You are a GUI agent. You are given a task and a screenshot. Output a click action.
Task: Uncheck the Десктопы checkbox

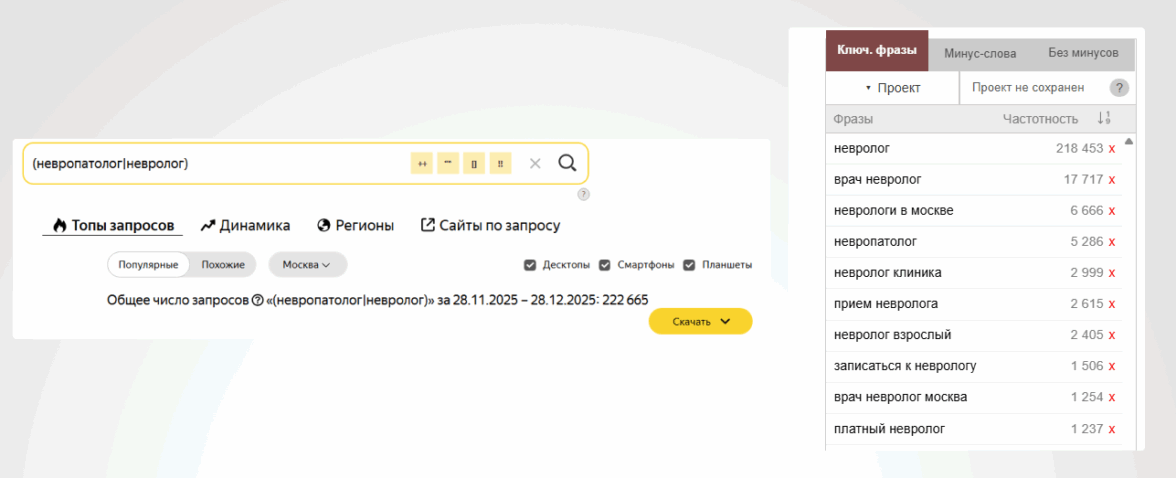point(530,265)
